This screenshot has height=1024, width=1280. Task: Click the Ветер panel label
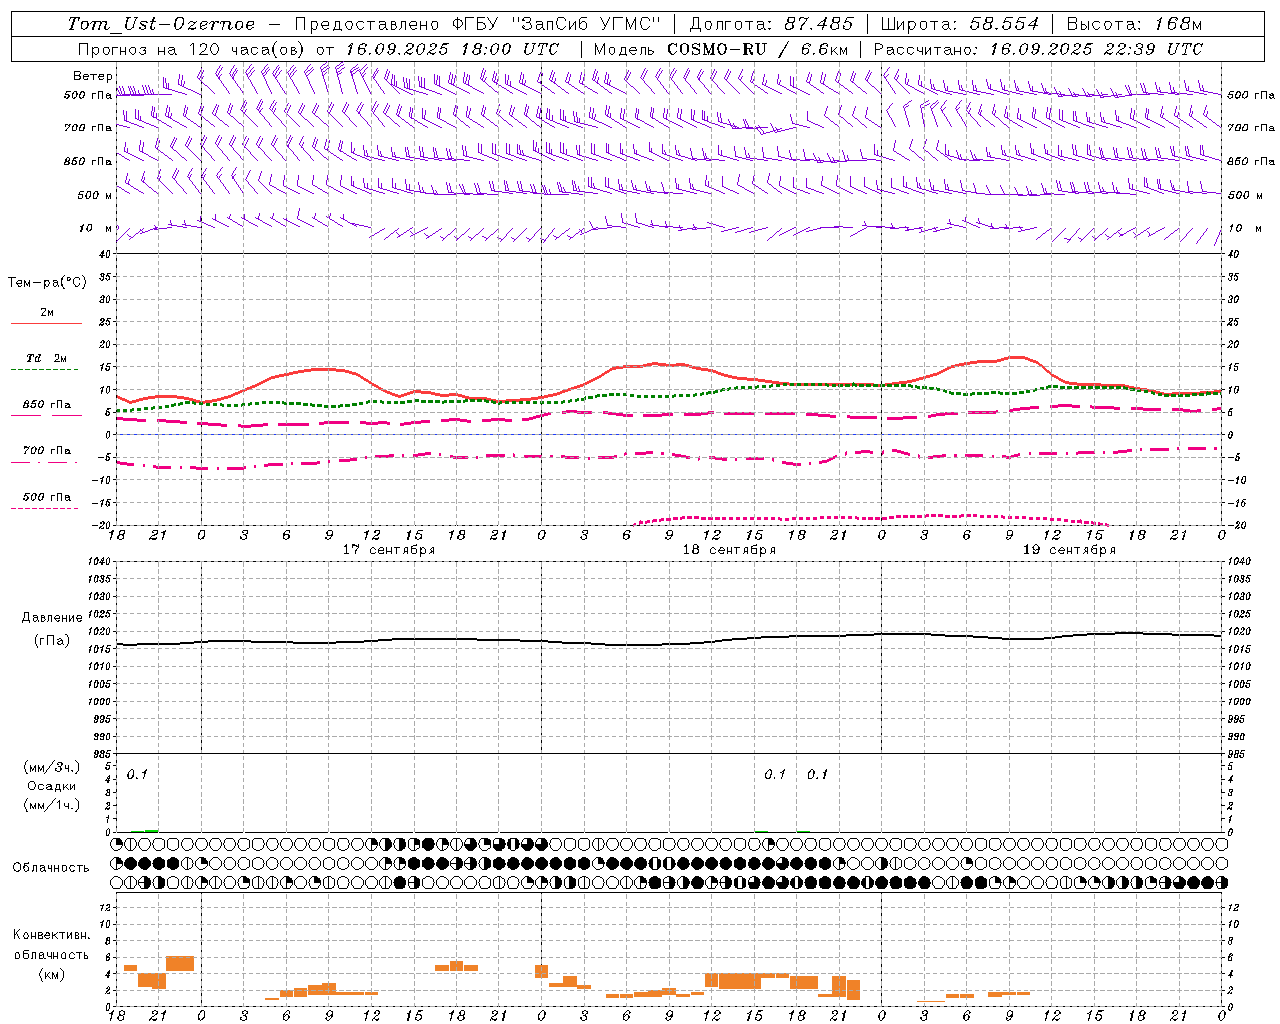tap(93, 76)
